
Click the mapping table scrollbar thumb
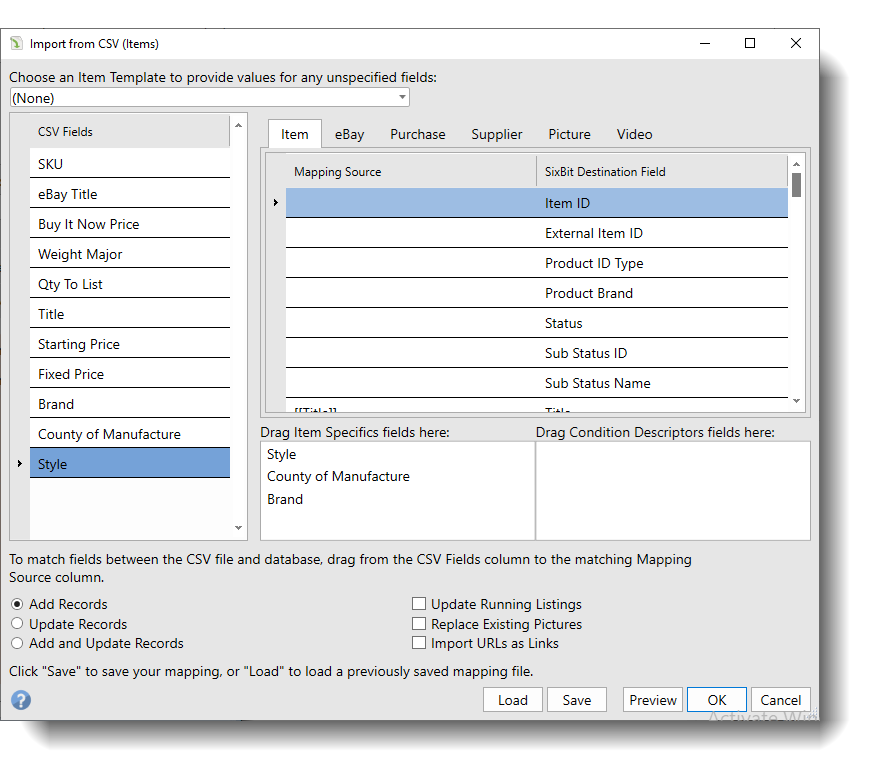797,185
